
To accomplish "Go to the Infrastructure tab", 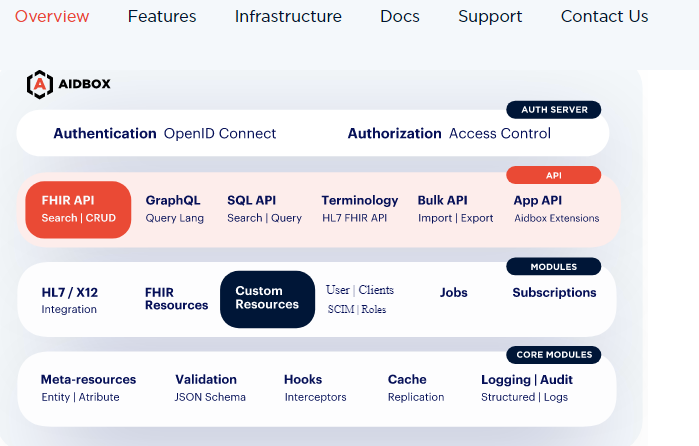I will point(288,16).
